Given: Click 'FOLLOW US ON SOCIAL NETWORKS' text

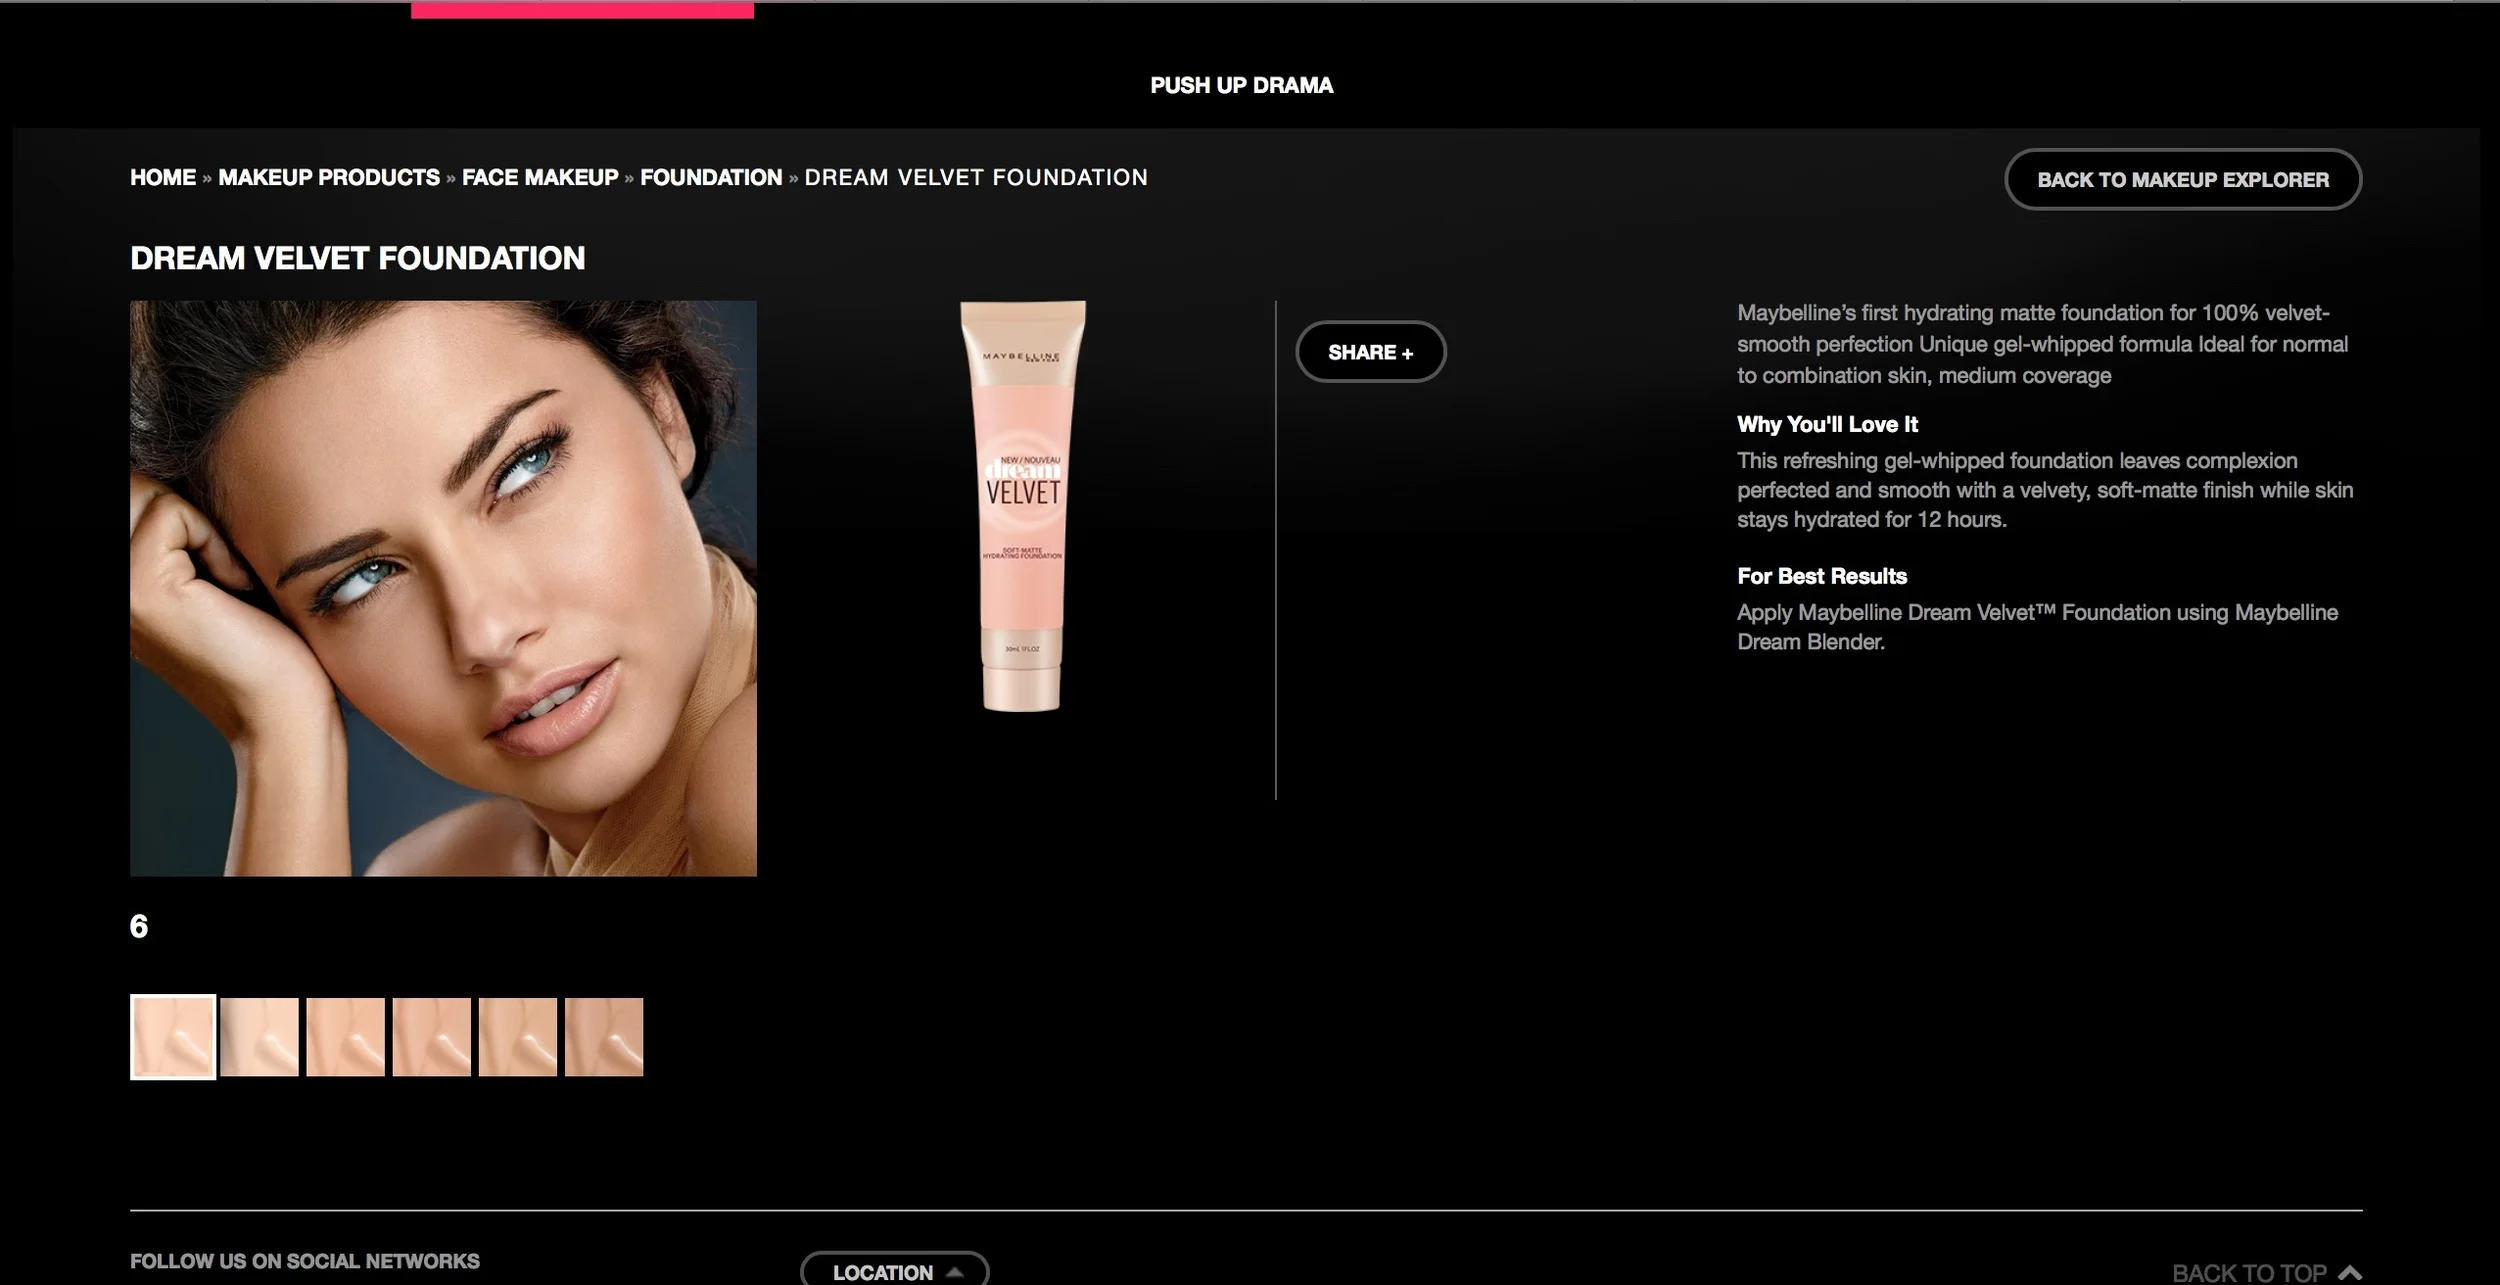Looking at the screenshot, I should point(305,1261).
